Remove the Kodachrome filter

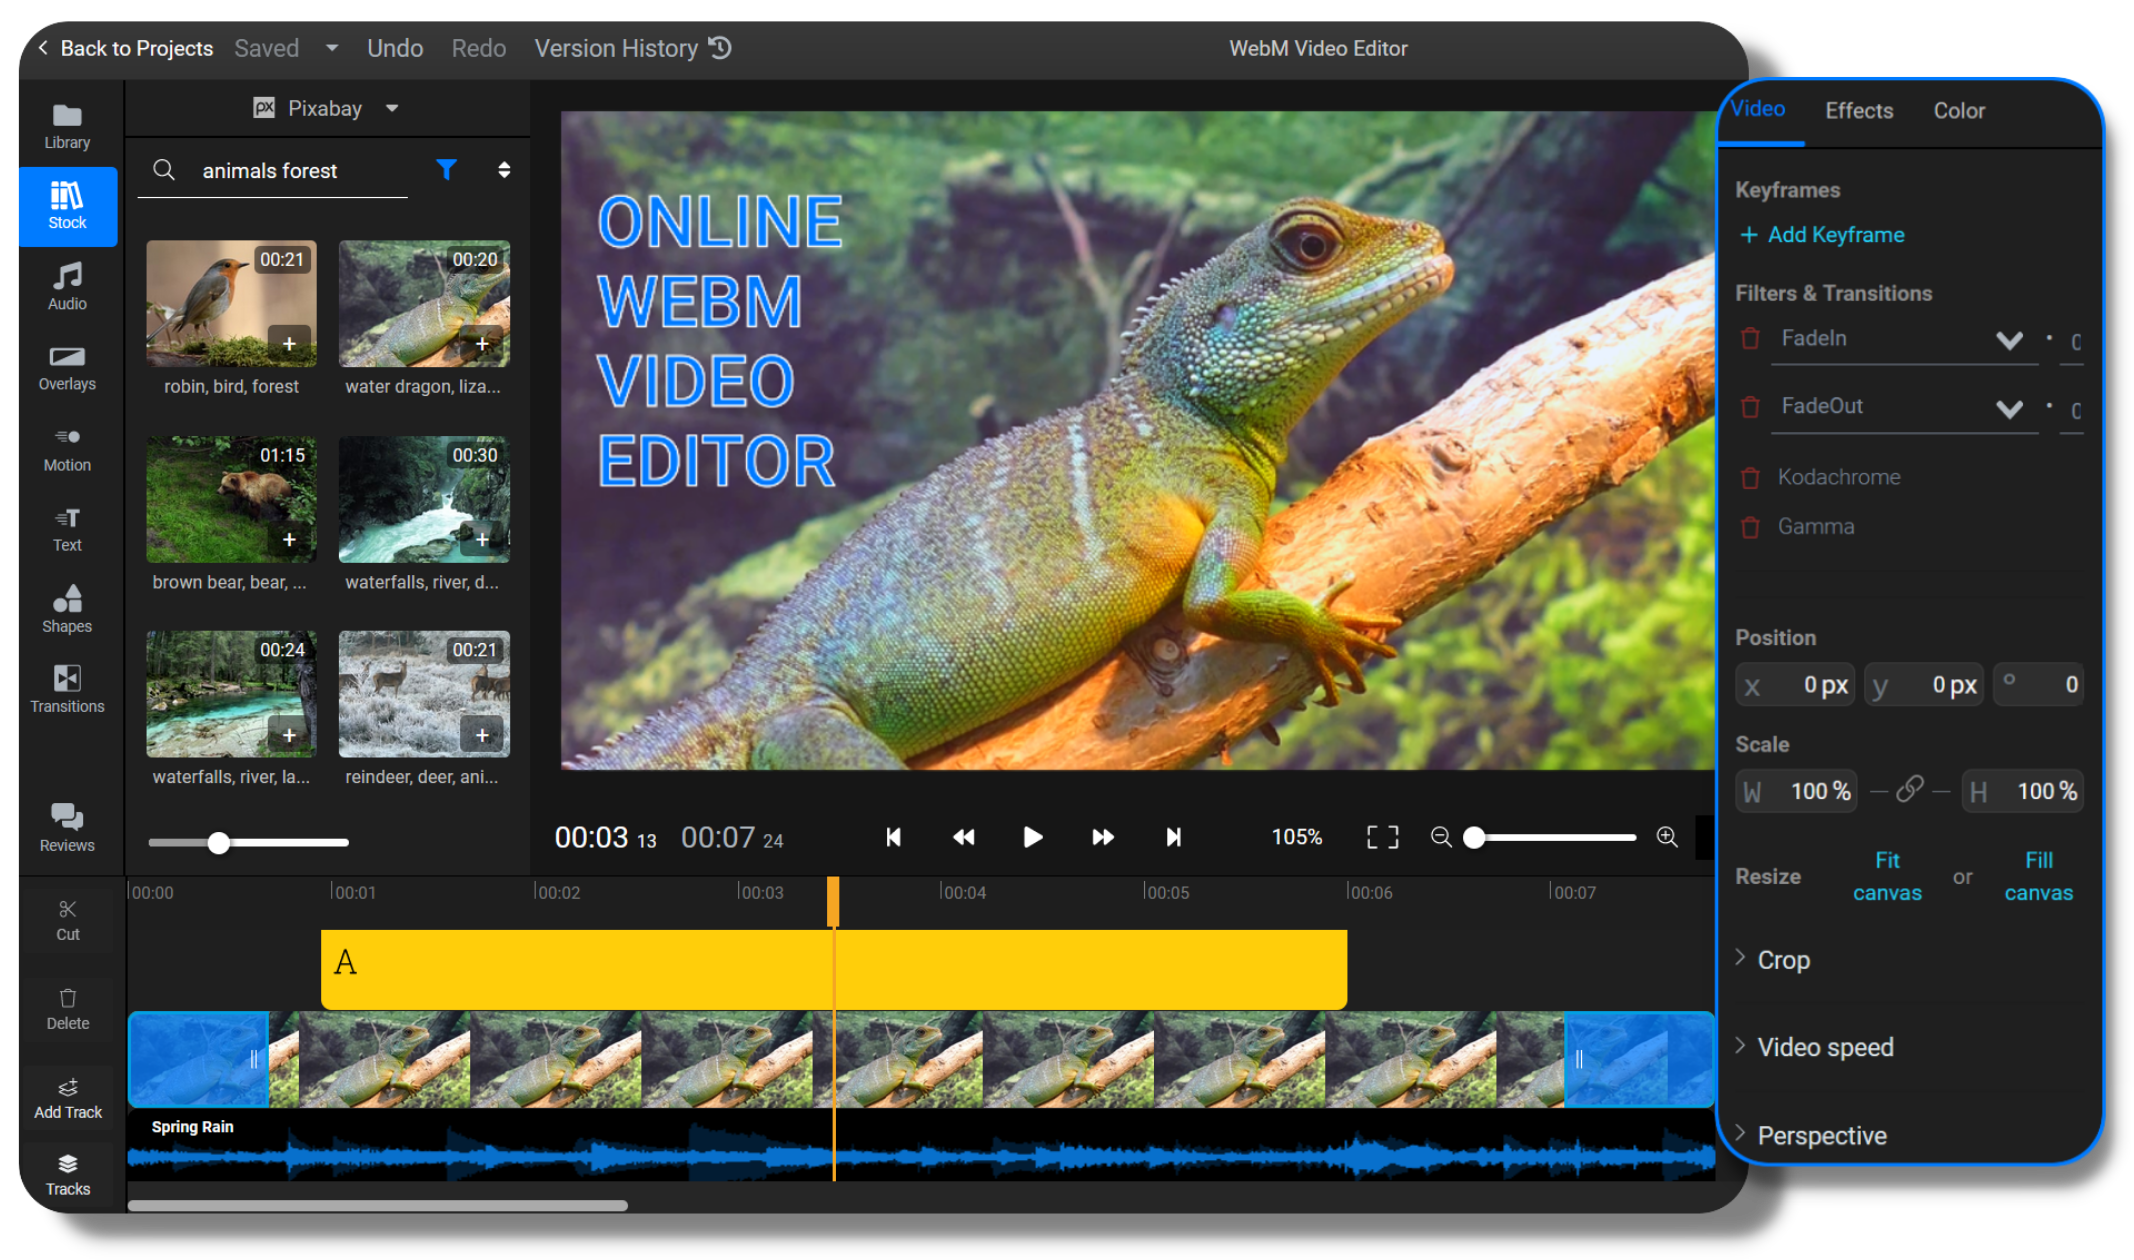[x=1750, y=478]
